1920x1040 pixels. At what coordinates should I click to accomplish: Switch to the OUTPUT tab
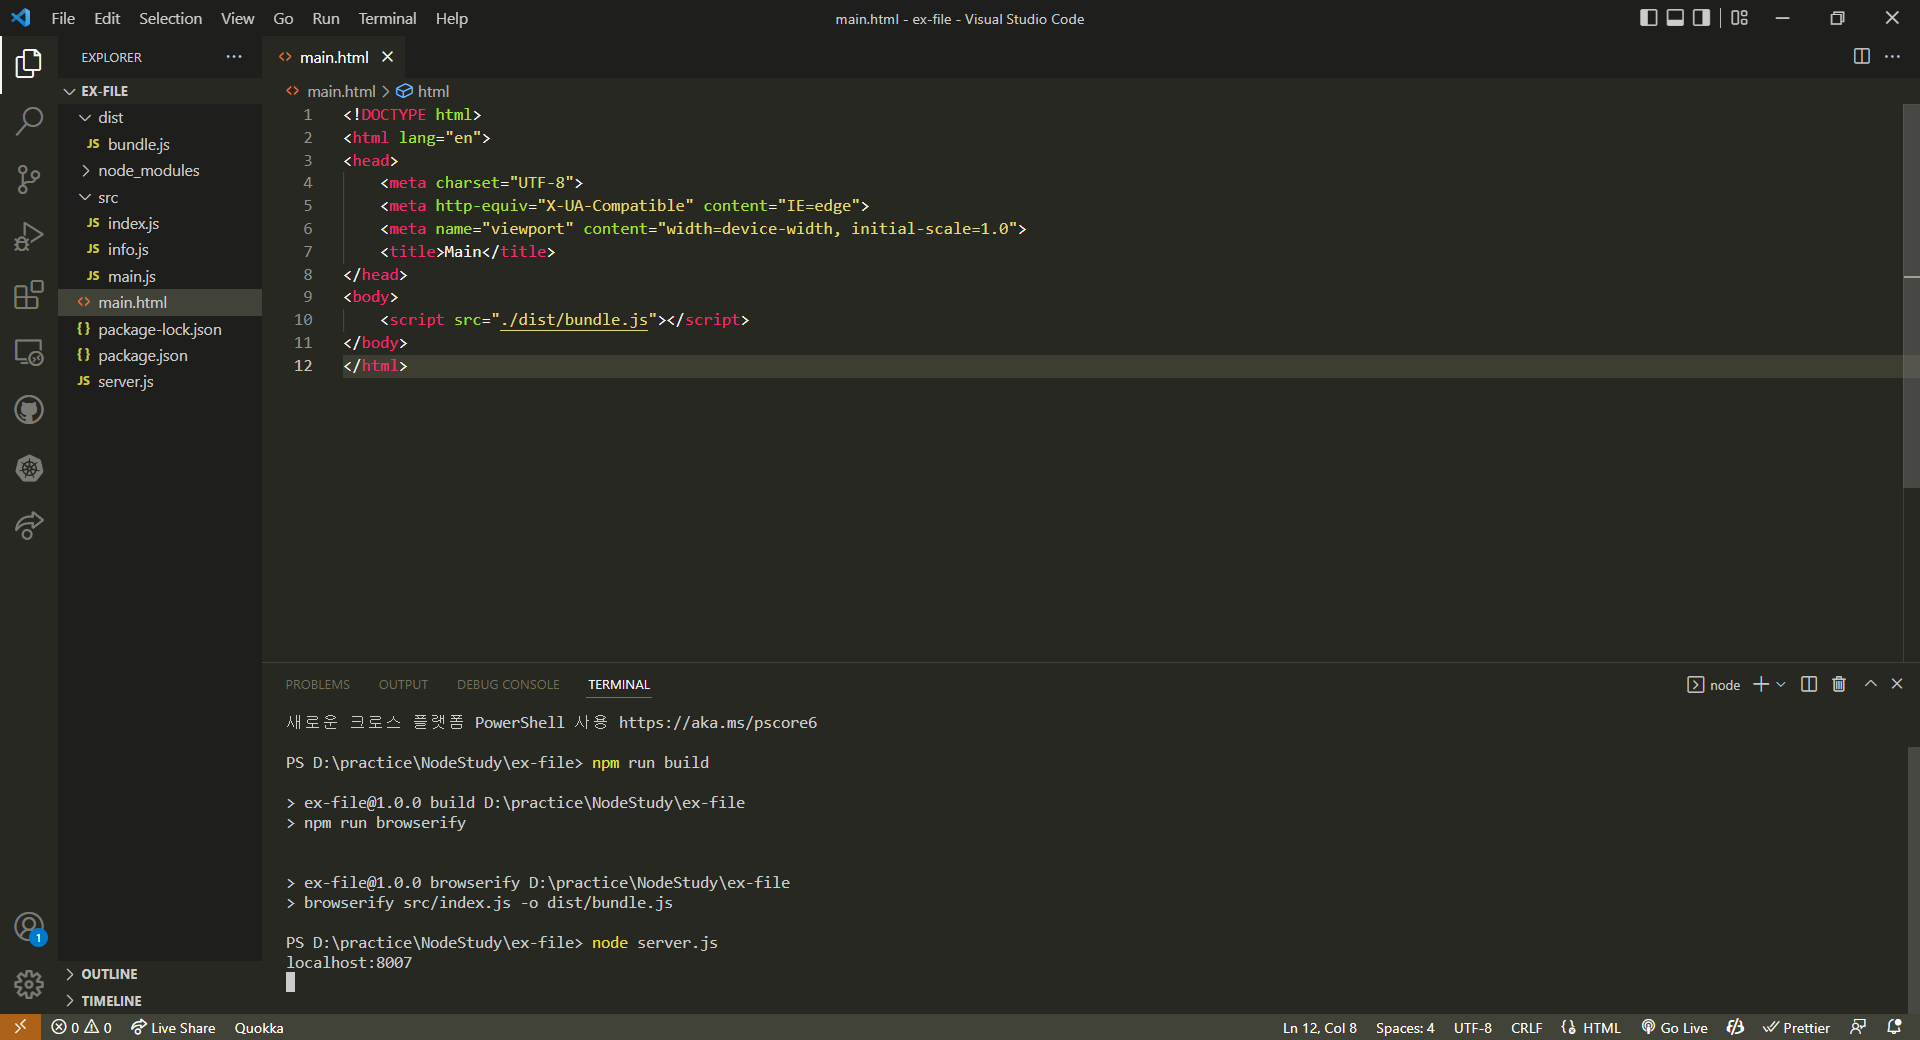(x=403, y=685)
